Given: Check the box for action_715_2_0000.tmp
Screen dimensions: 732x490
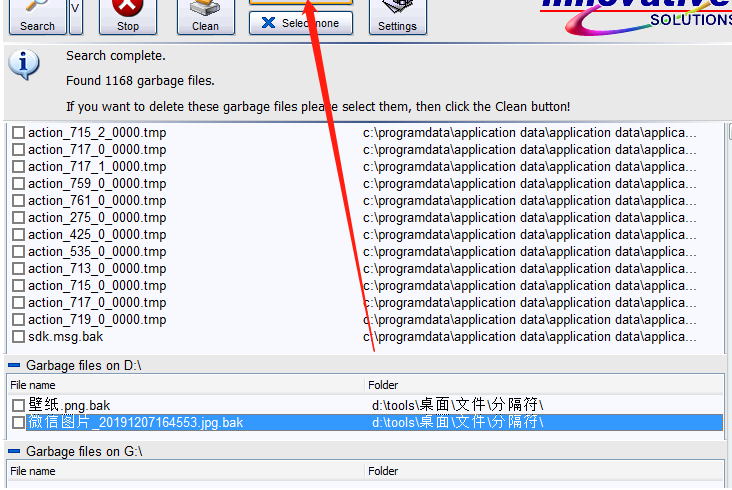Looking at the screenshot, I should pyautogui.click(x=18, y=133).
